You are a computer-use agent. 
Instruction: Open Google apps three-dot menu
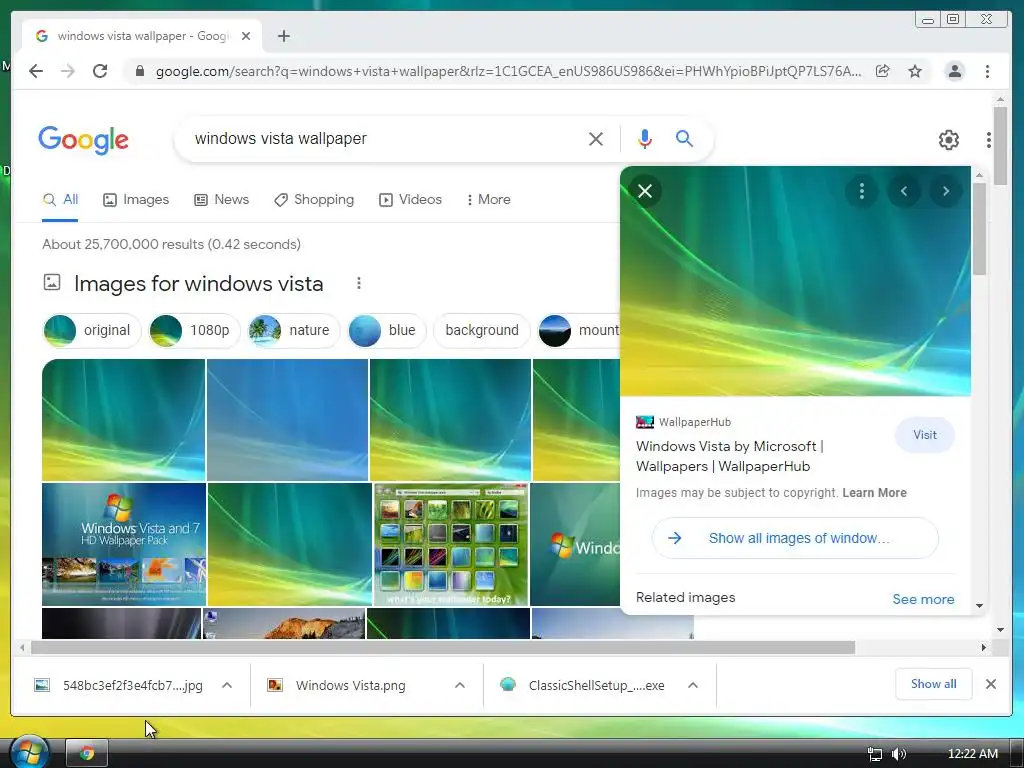coord(989,140)
